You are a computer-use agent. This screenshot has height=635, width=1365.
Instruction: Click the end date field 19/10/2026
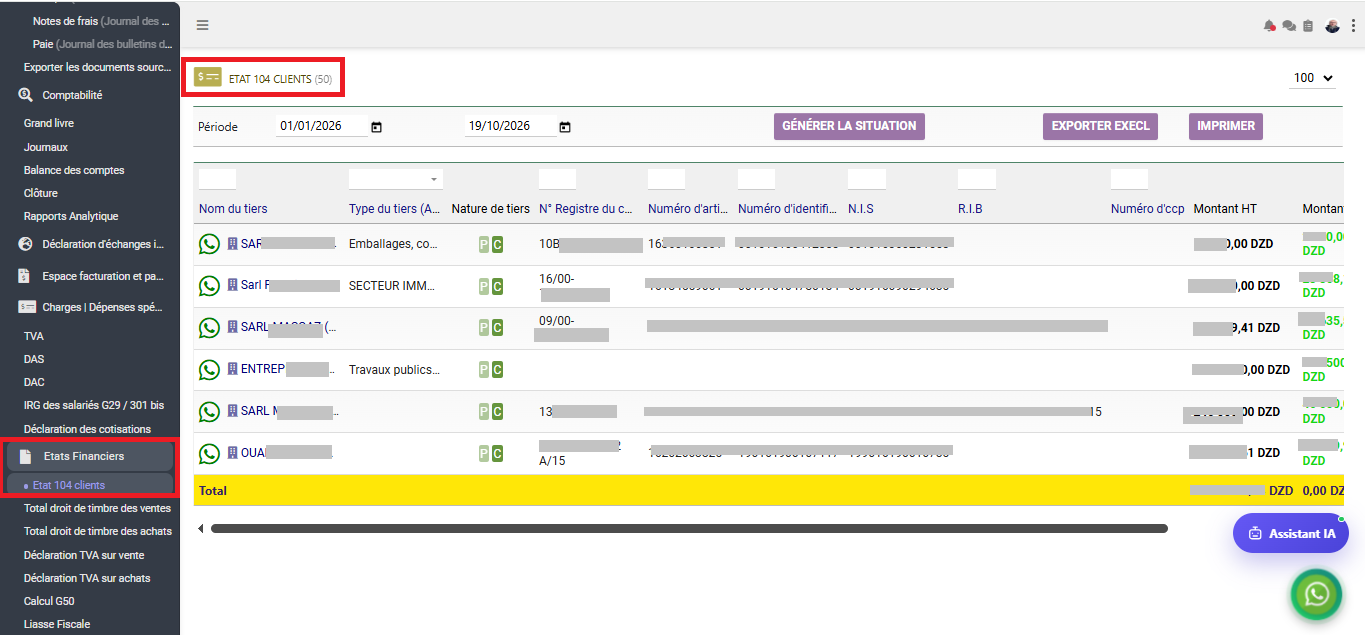pyautogui.click(x=510, y=126)
